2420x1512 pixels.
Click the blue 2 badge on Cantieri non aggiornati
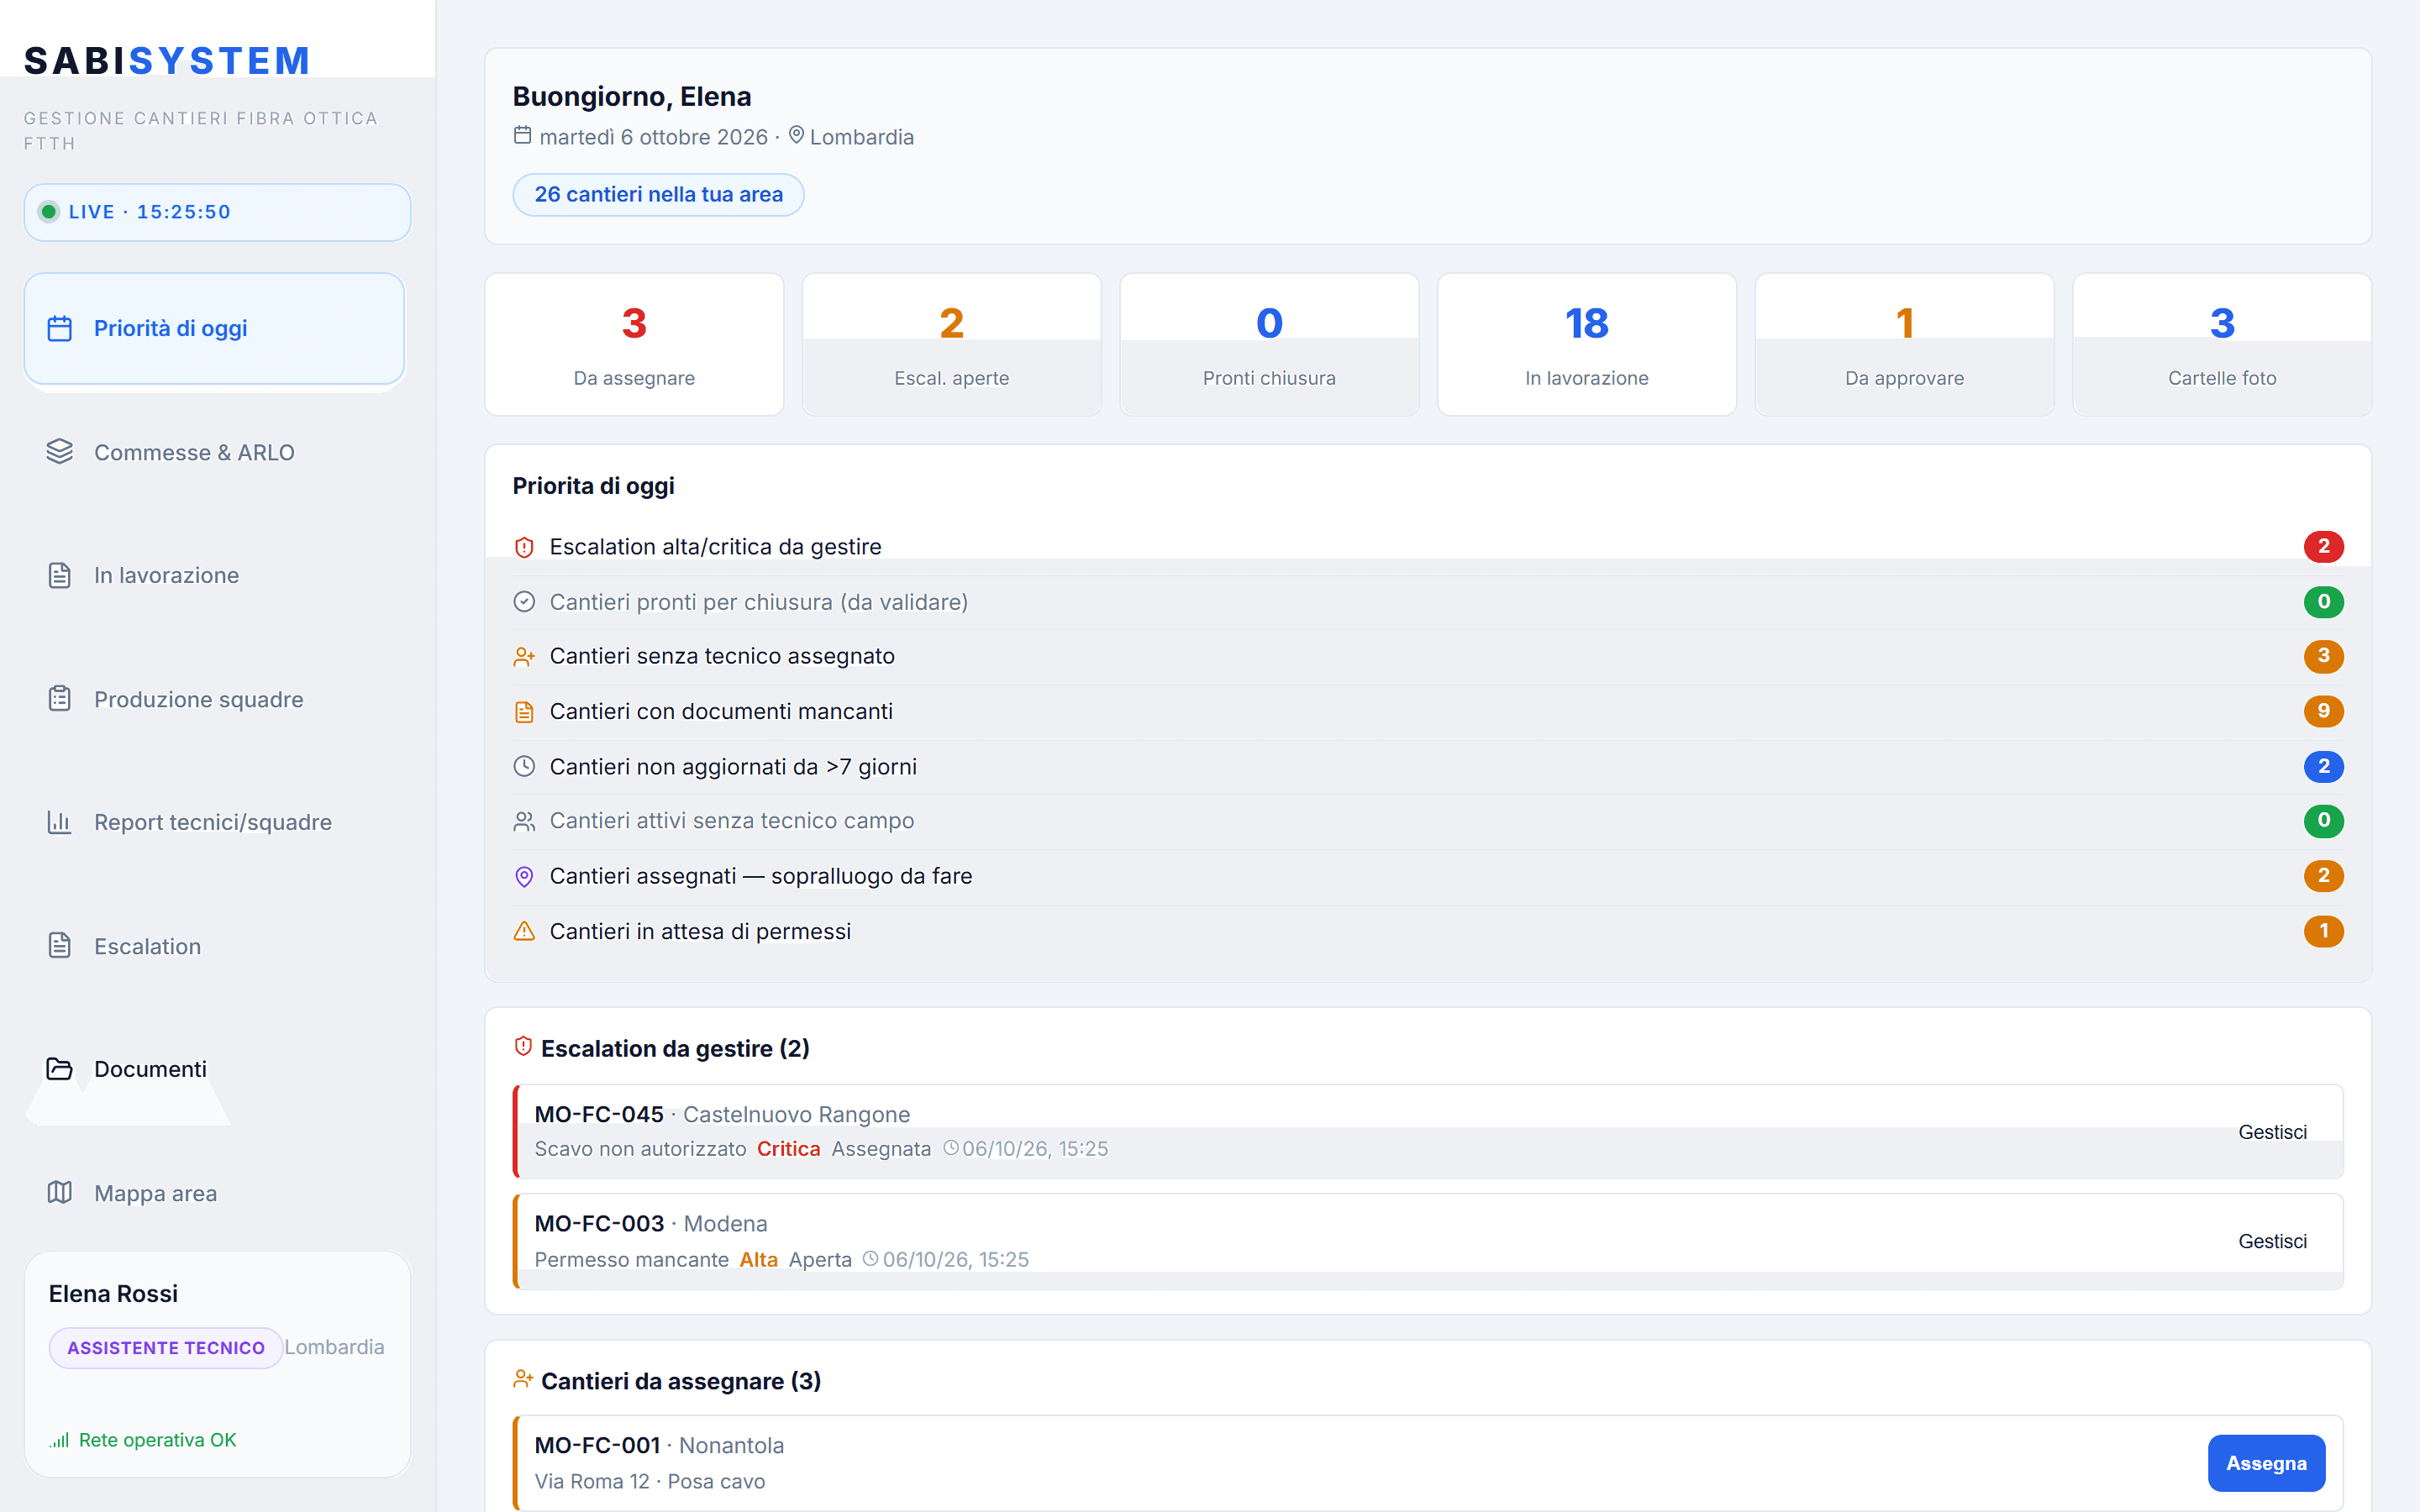pos(2323,766)
